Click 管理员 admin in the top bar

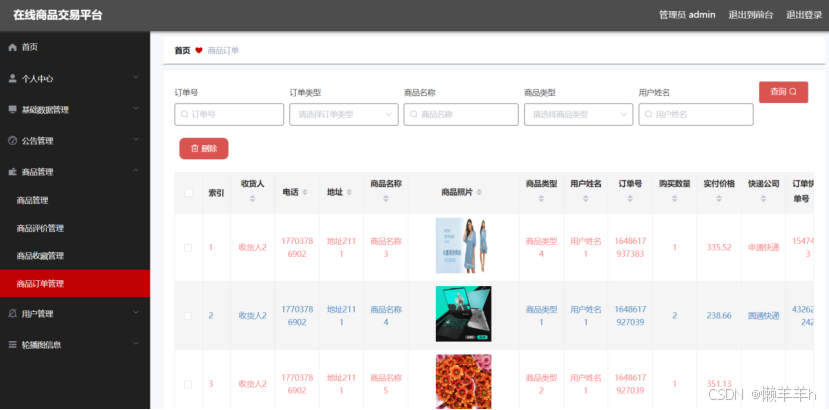click(687, 15)
